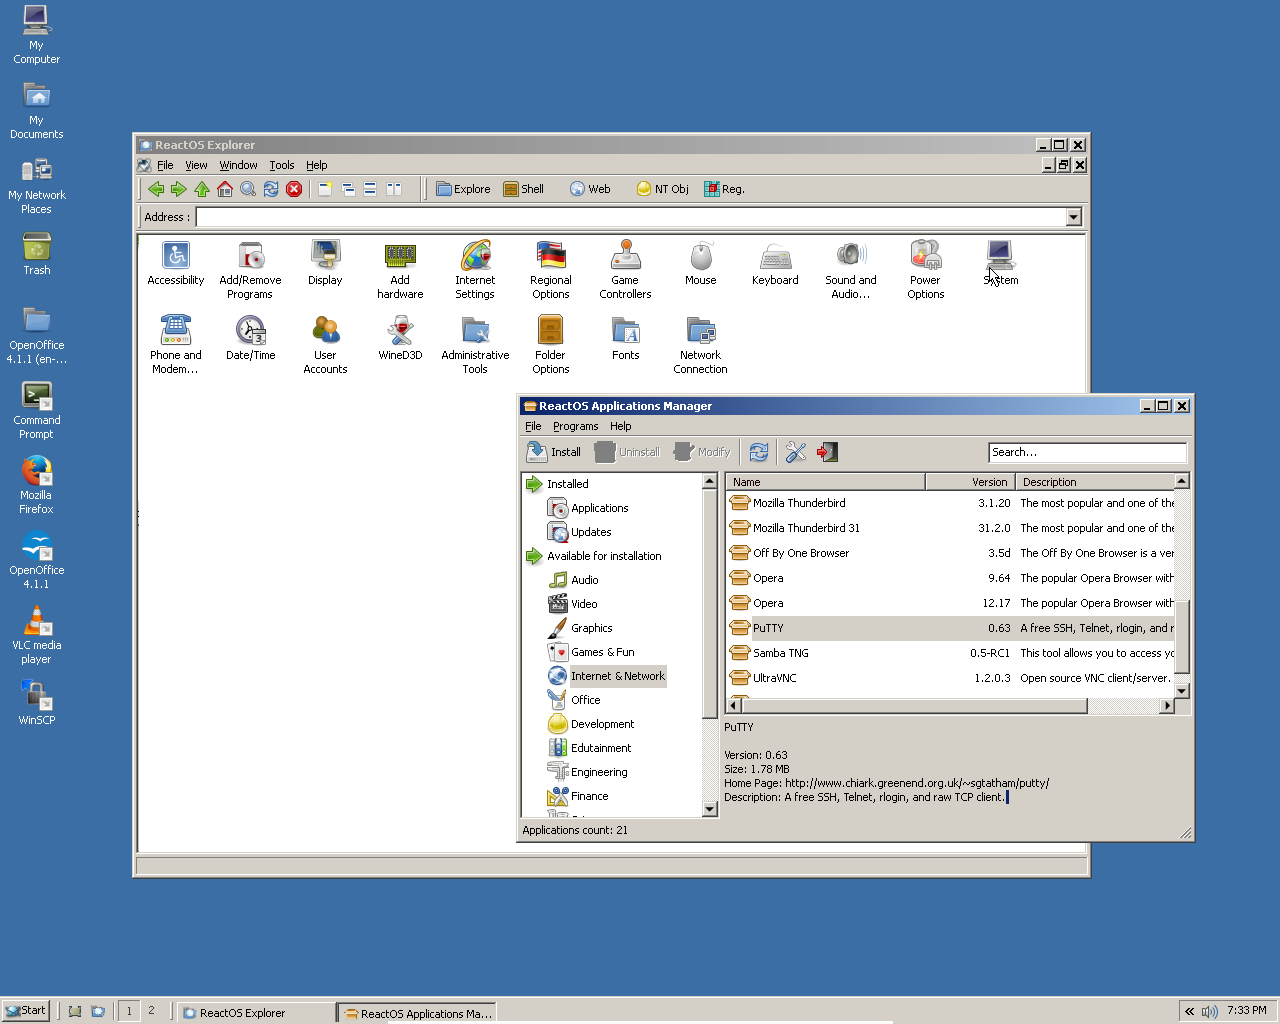Open the Accessibility control panel icon
The image size is (1280, 1024).
point(176,264)
